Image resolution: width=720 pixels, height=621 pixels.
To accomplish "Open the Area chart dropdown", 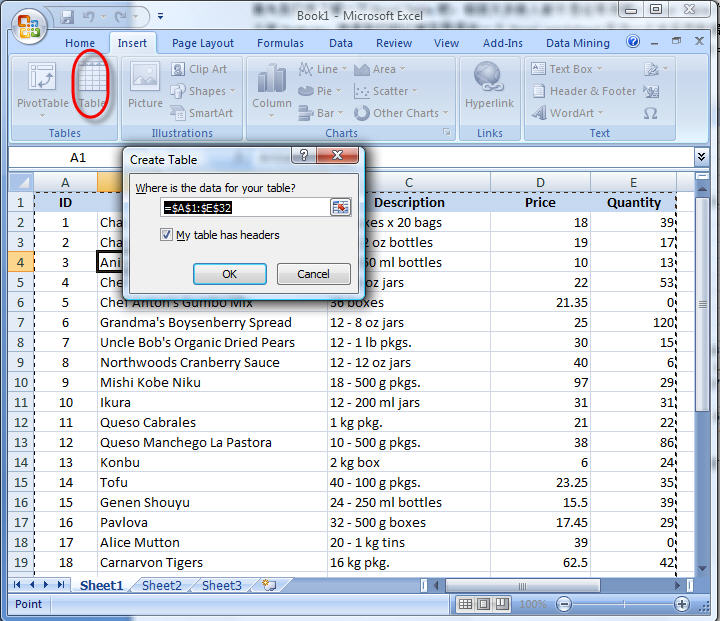I will [x=379, y=69].
